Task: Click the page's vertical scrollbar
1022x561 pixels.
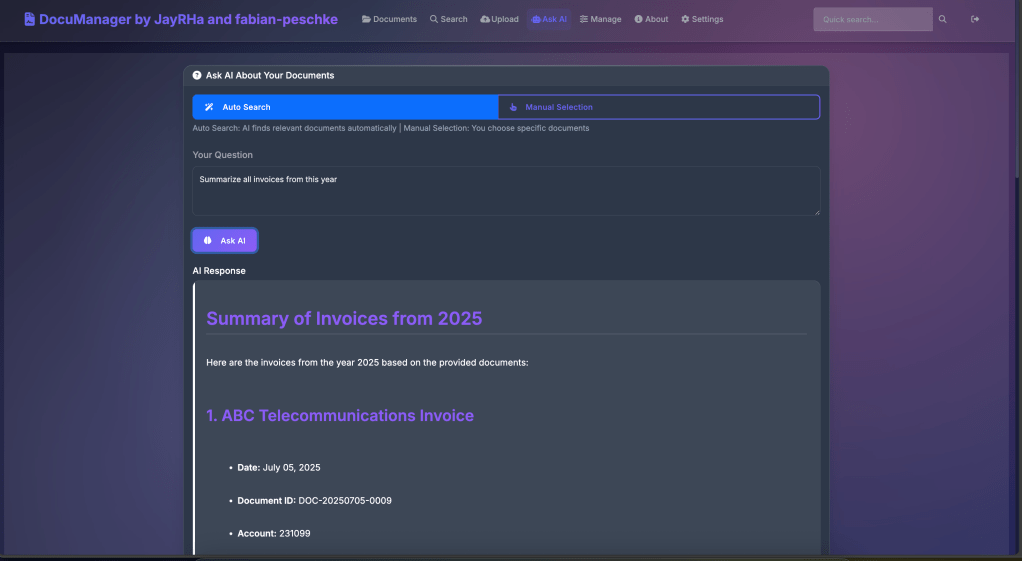Action: [x=1015, y=300]
